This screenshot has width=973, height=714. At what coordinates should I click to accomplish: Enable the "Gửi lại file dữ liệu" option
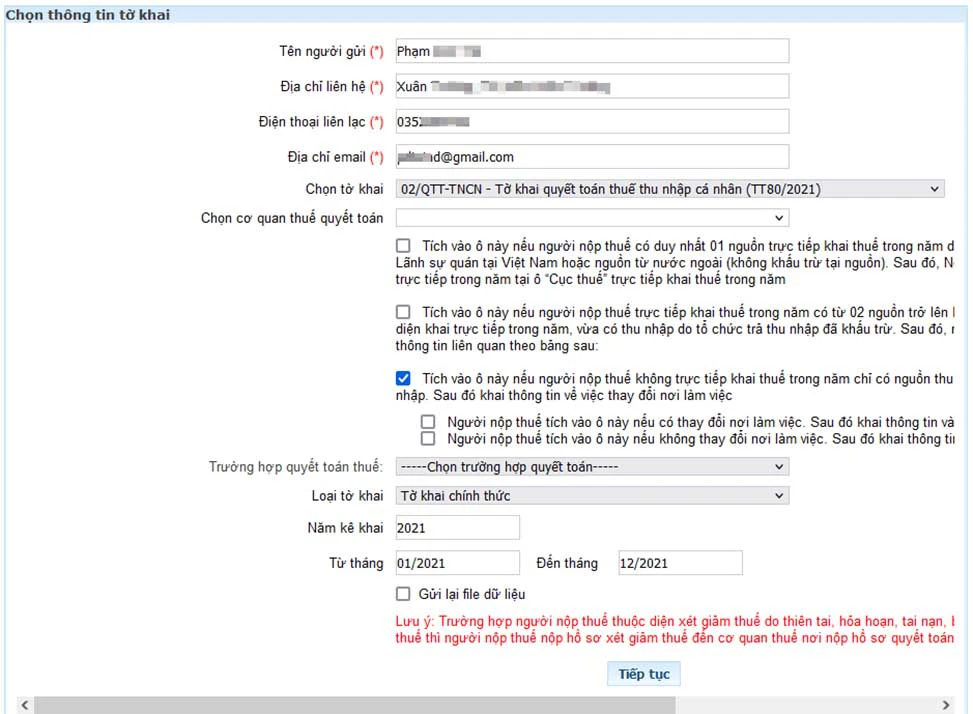pyautogui.click(x=404, y=593)
